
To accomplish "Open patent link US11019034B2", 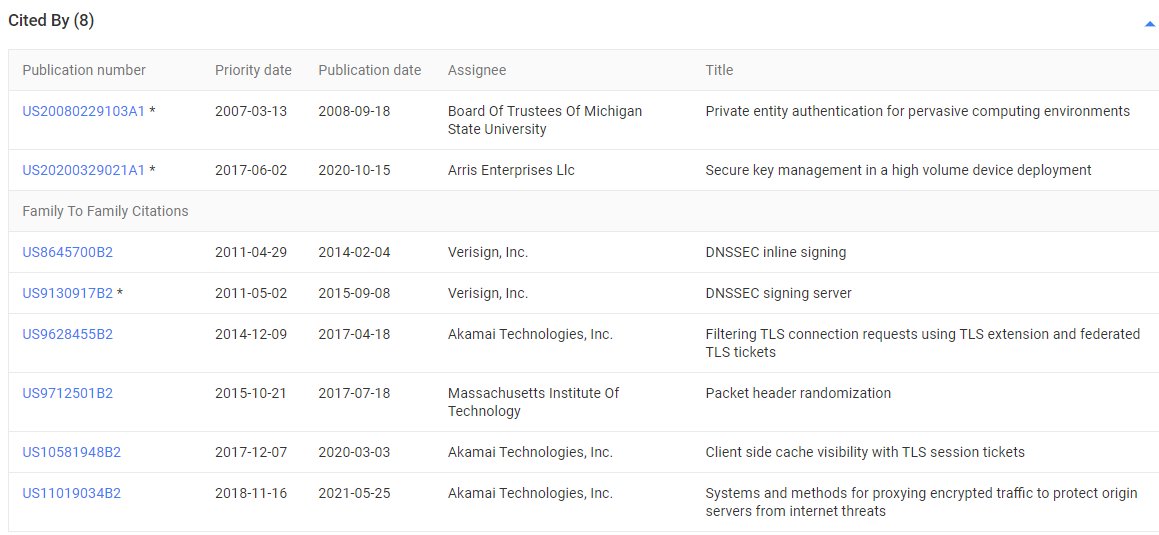I will [71, 493].
